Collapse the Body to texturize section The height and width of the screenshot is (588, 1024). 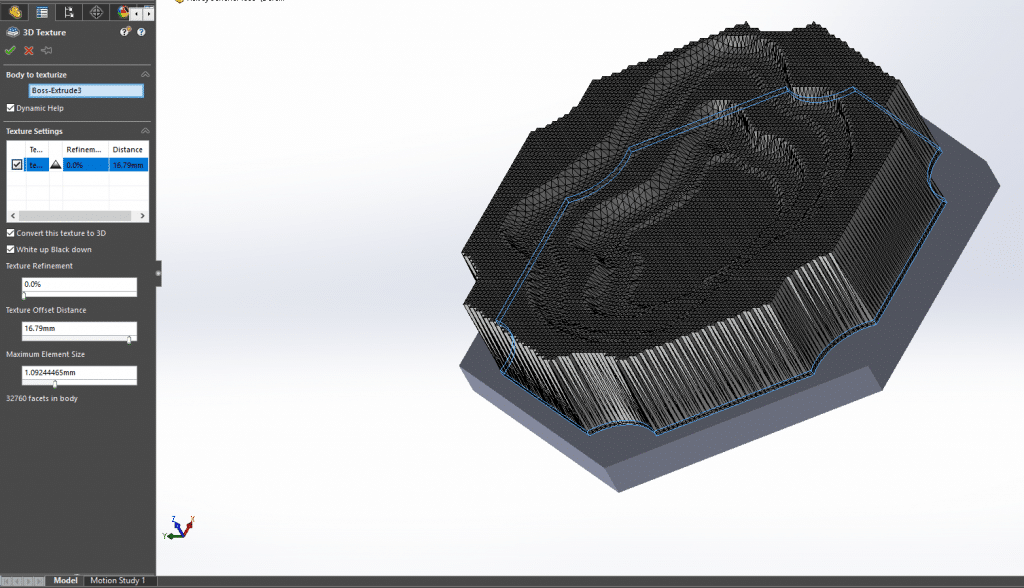145,74
